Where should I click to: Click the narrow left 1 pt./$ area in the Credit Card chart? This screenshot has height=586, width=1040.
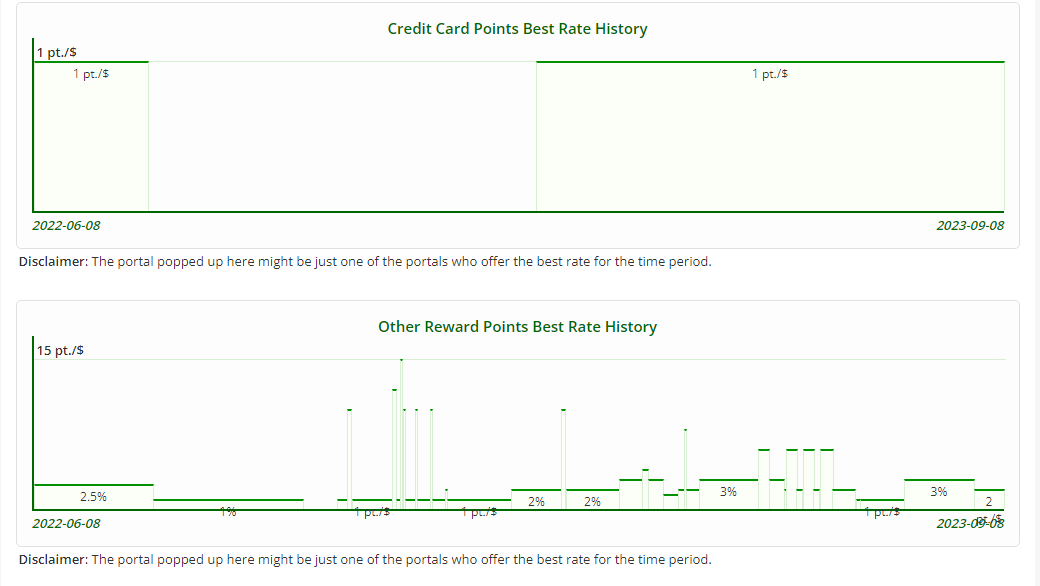coord(91,137)
